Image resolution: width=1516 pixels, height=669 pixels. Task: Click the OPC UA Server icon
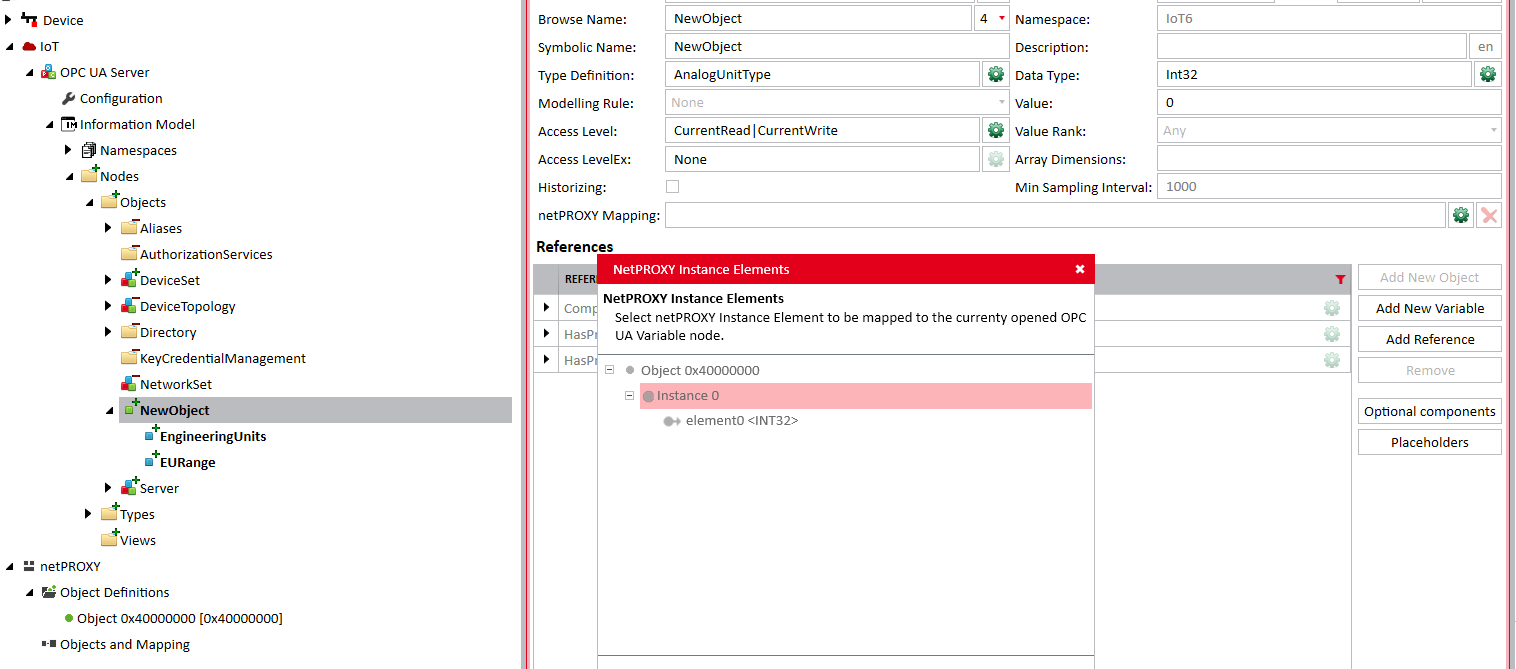pyautogui.click(x=48, y=72)
